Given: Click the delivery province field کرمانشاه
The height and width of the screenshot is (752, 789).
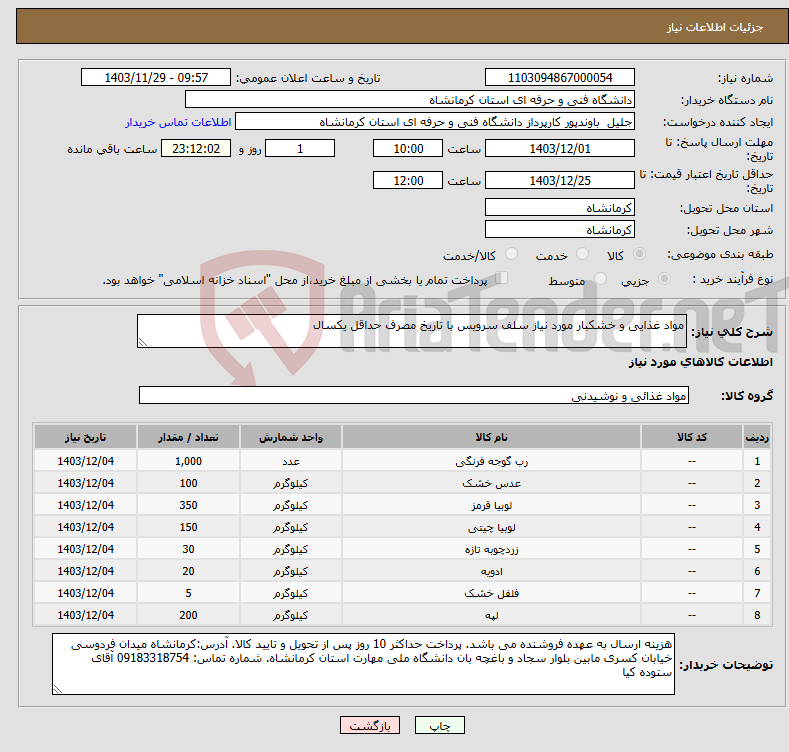Looking at the screenshot, I should pyautogui.click(x=560, y=207).
